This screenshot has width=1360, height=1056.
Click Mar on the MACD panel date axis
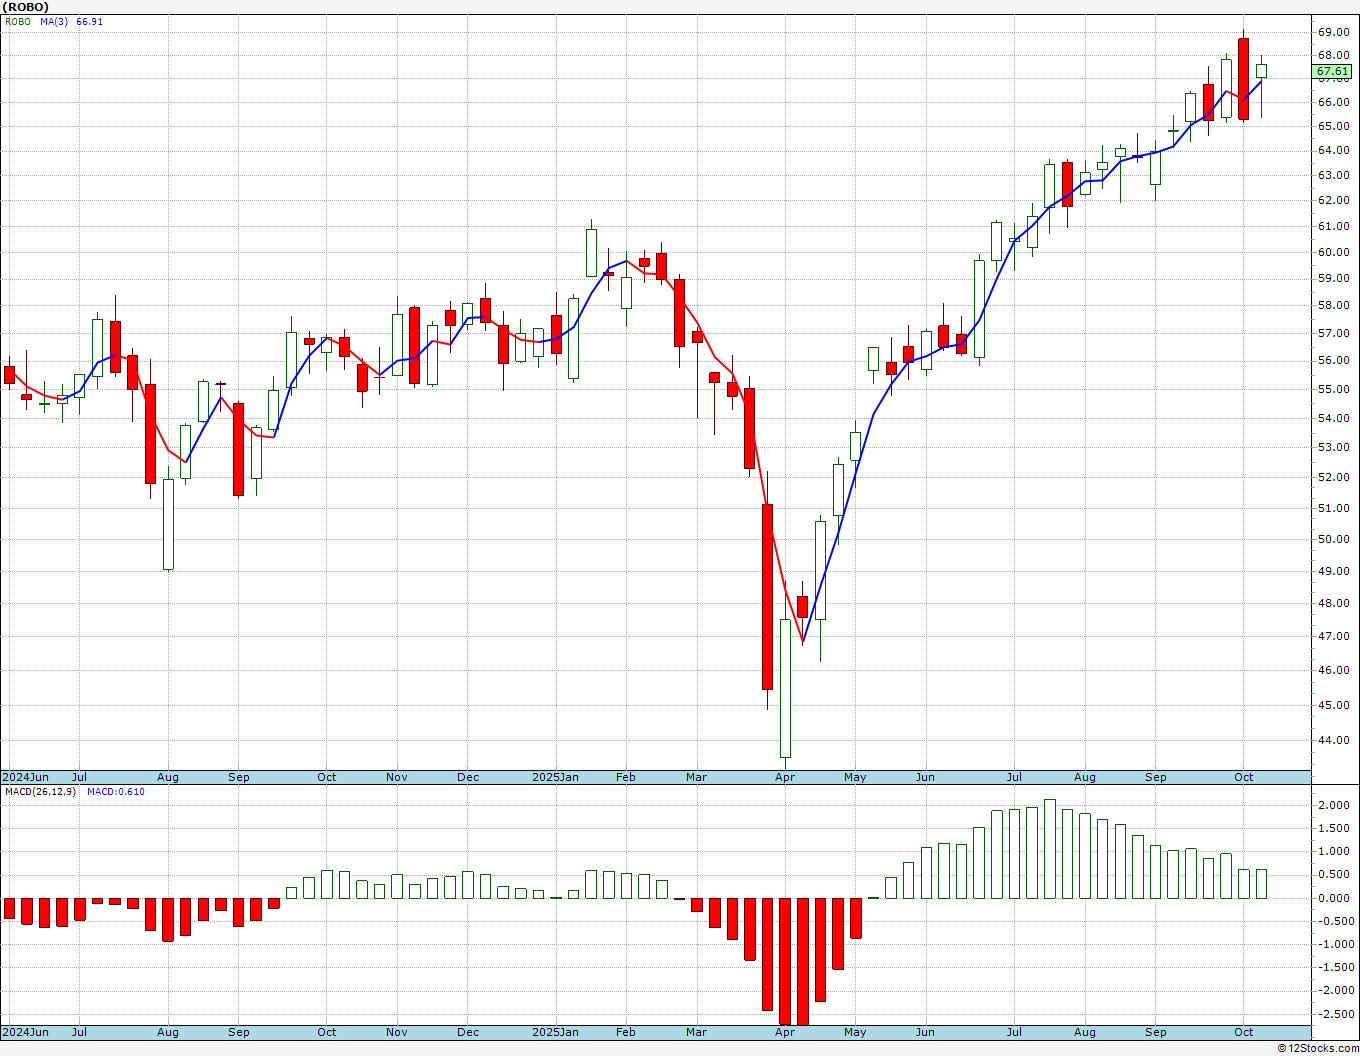point(697,1032)
